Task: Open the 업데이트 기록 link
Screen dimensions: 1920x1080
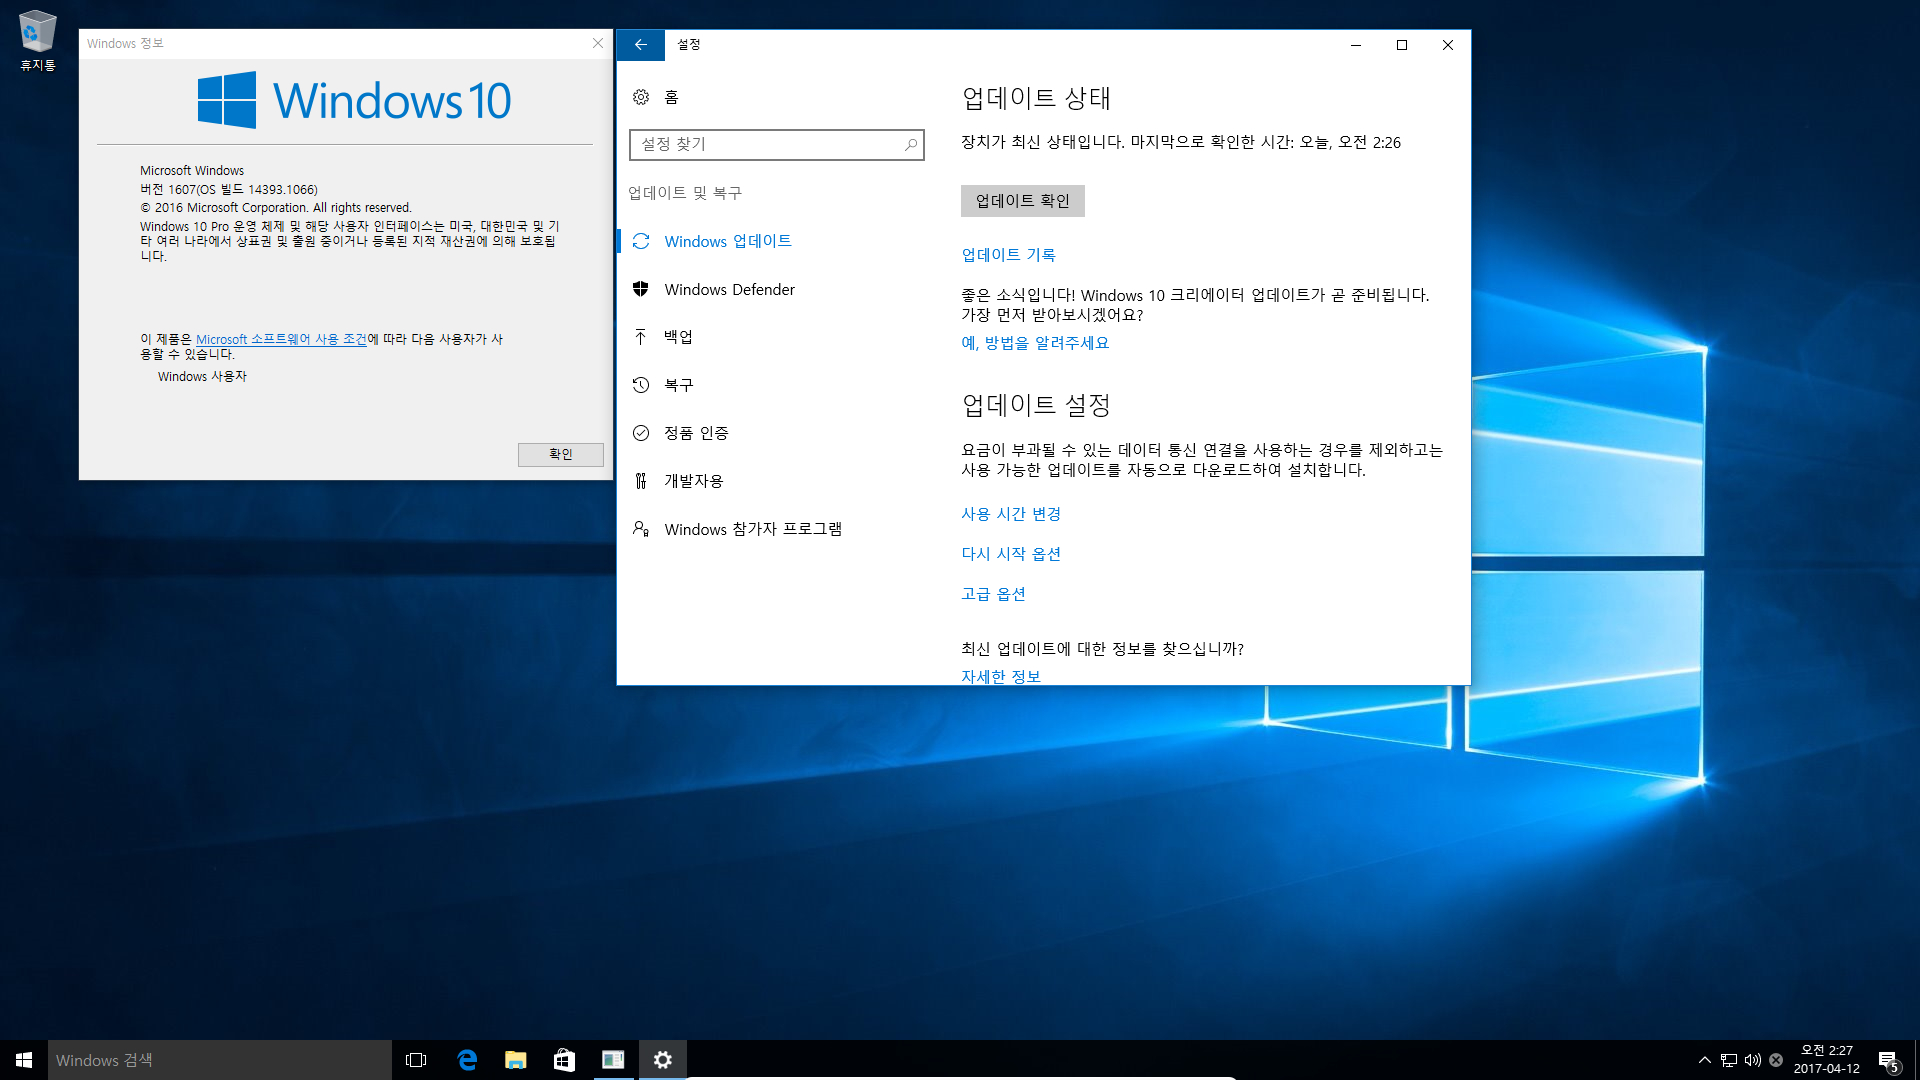Action: point(1008,255)
